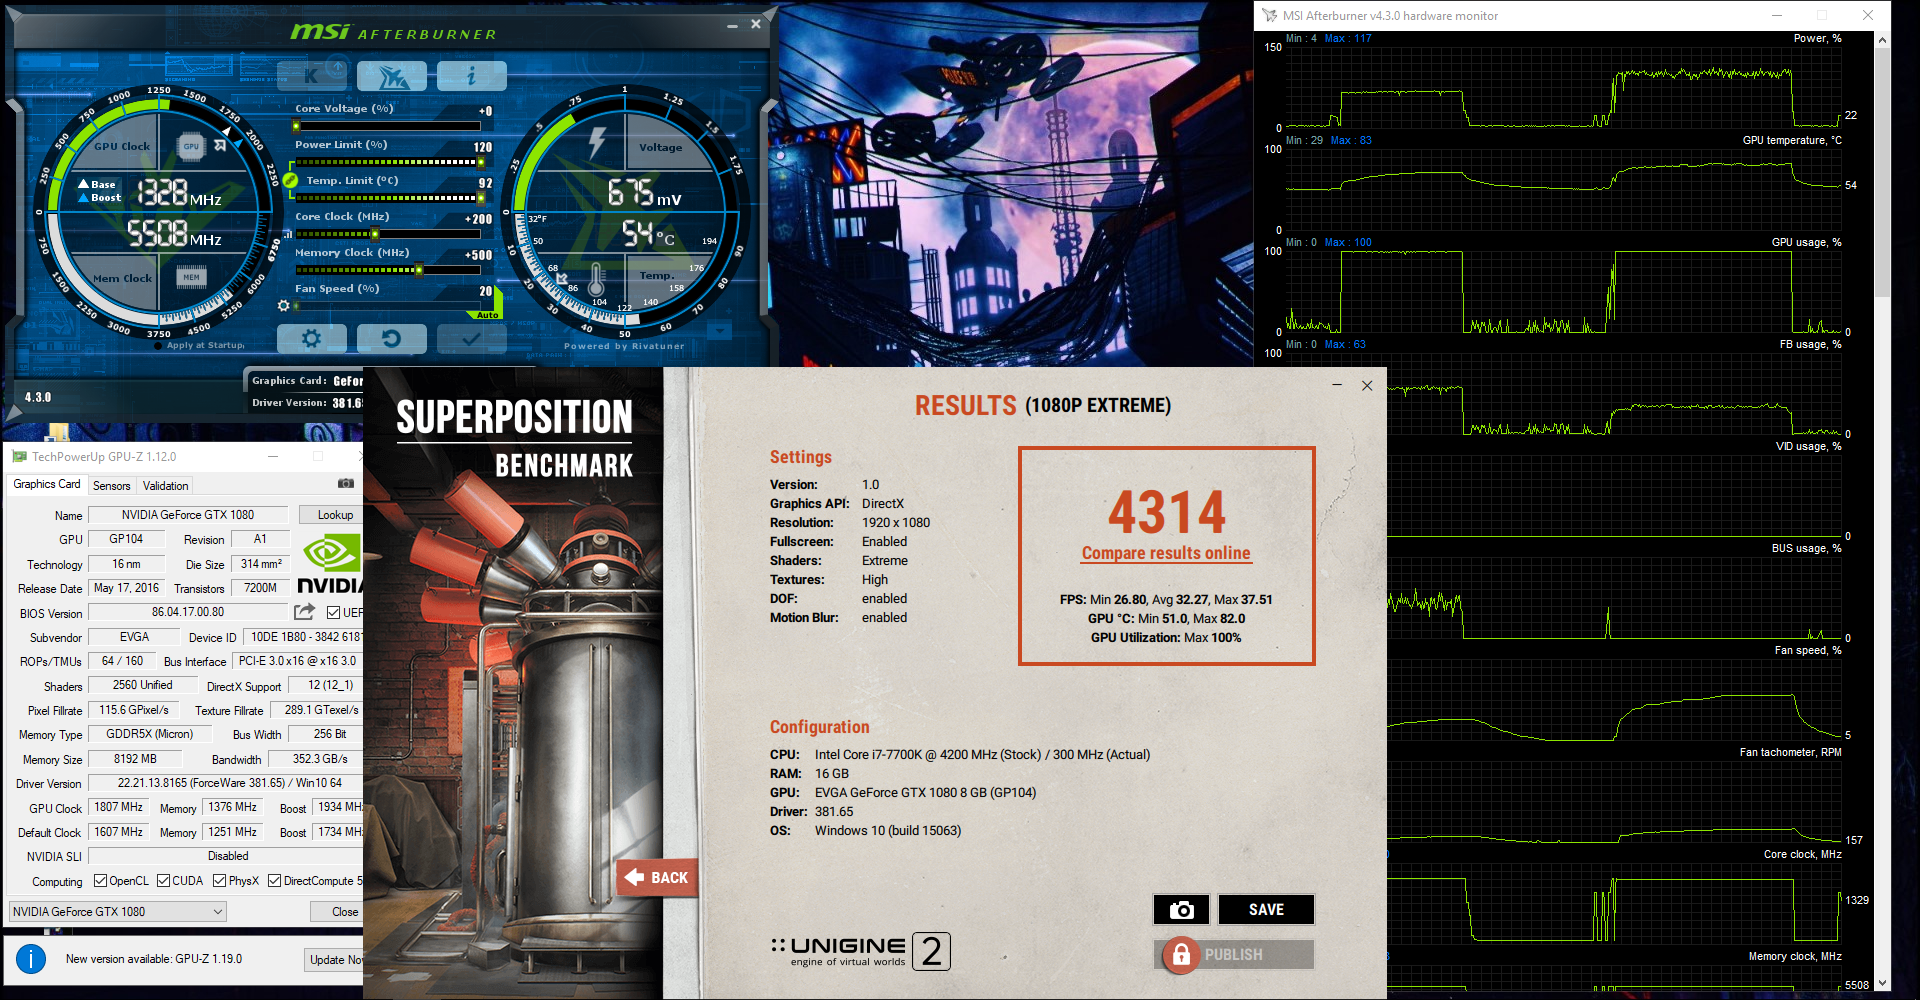Click the Update Now button in GPU-Z
The width and height of the screenshot is (1920, 1000).
click(335, 960)
